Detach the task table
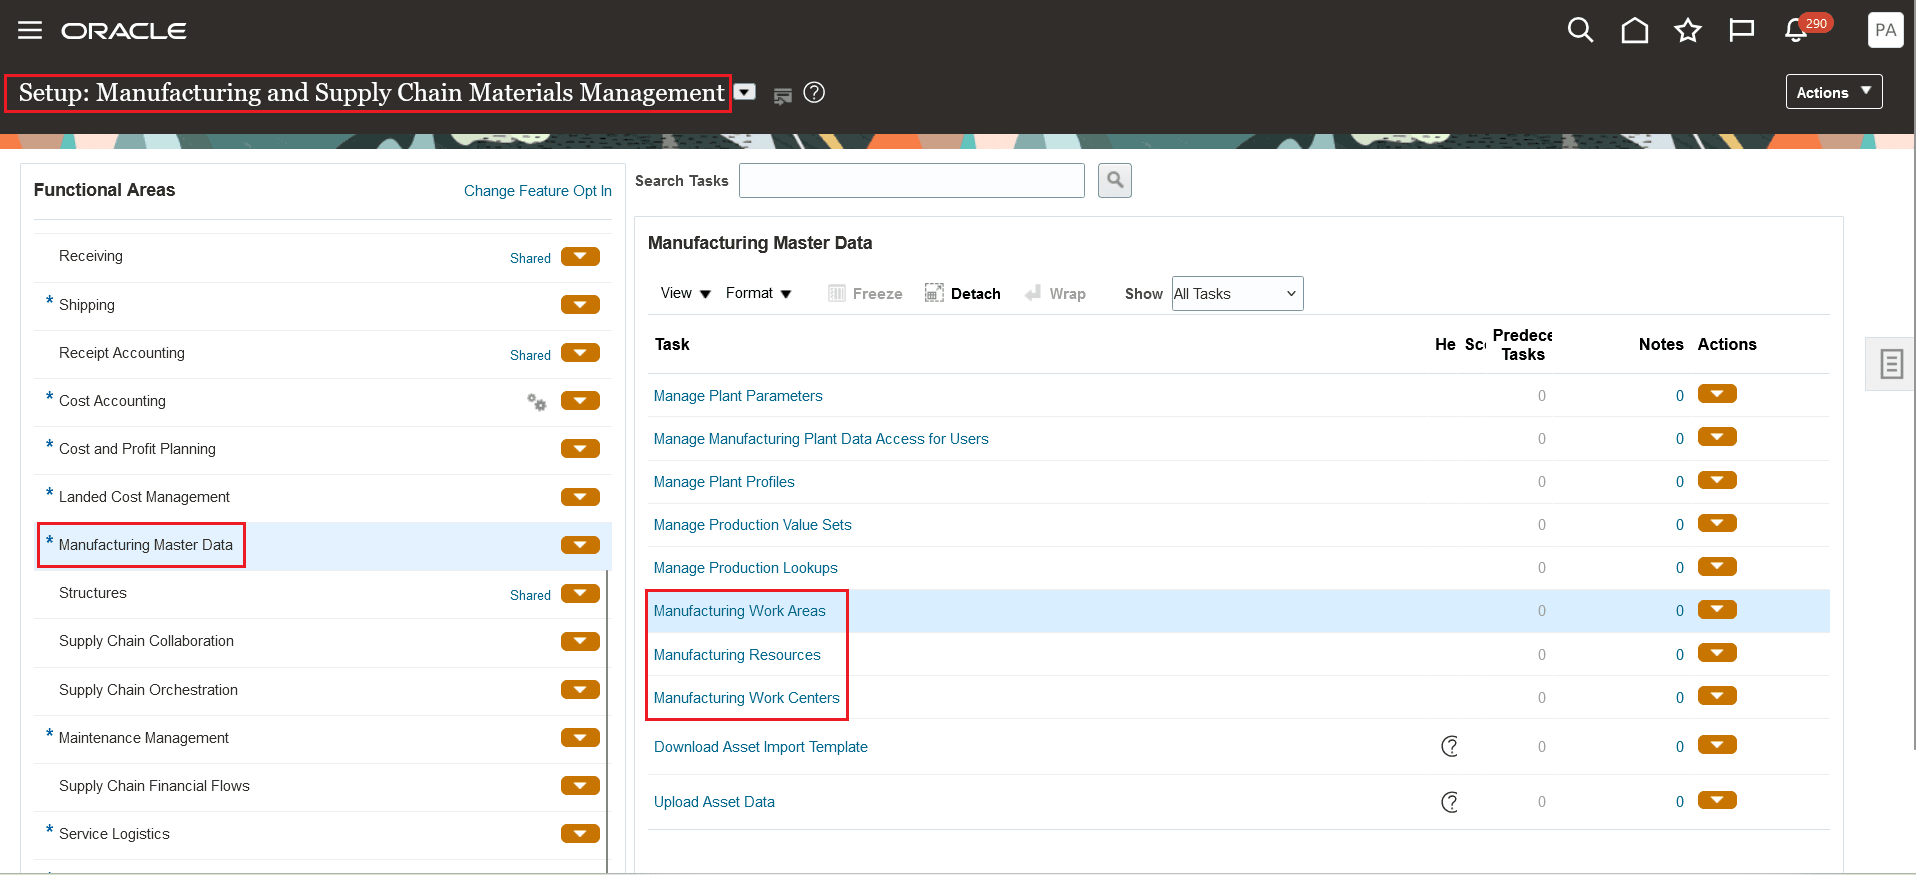The image size is (1916, 875). point(962,293)
